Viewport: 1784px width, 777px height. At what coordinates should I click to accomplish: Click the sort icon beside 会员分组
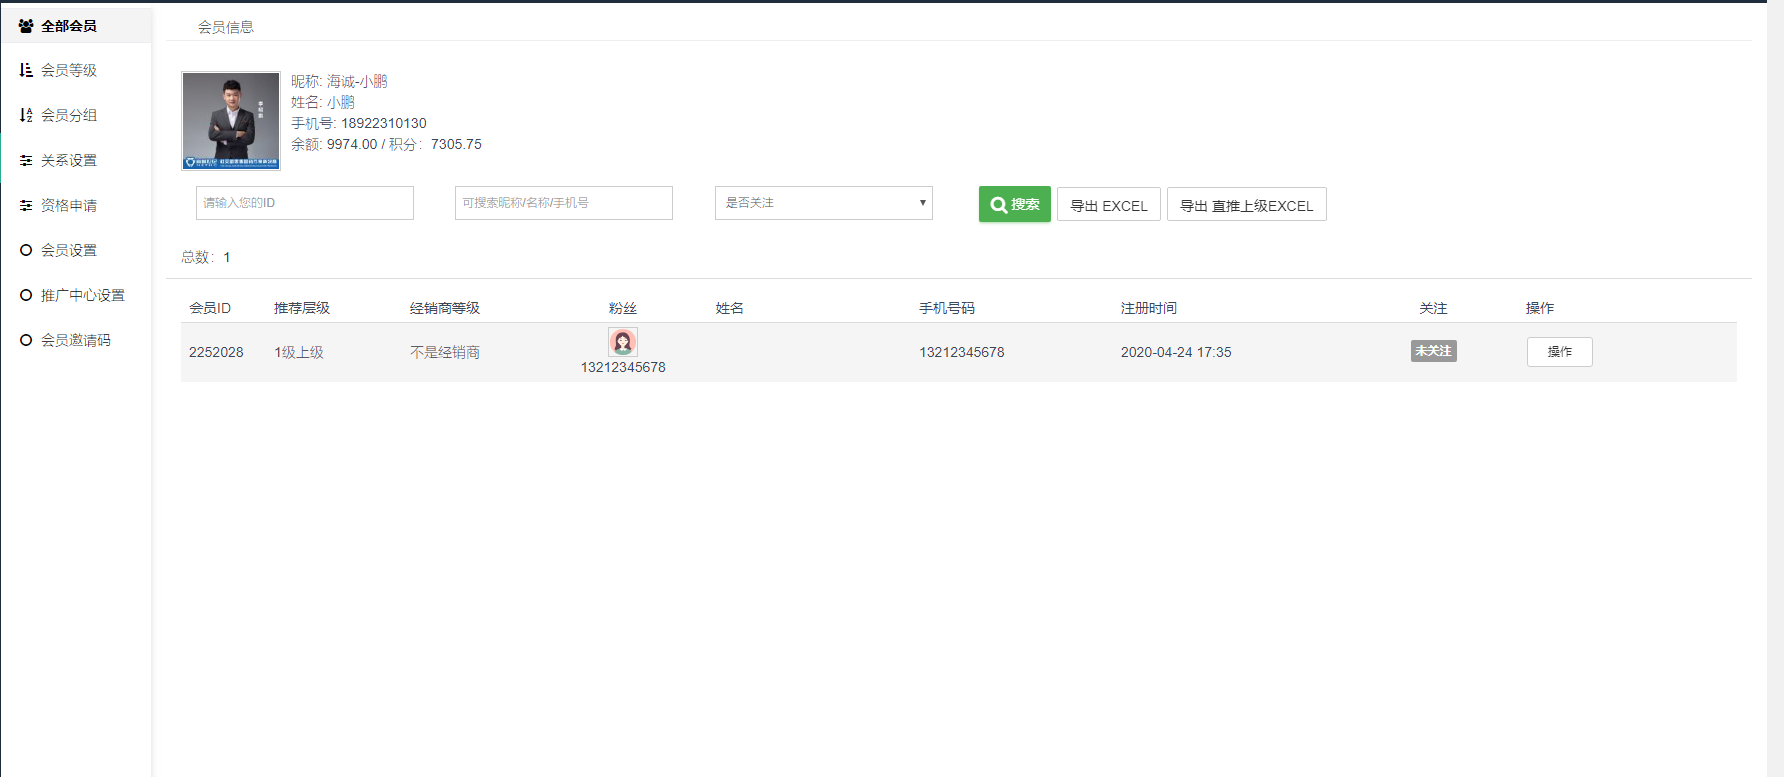tap(26, 115)
